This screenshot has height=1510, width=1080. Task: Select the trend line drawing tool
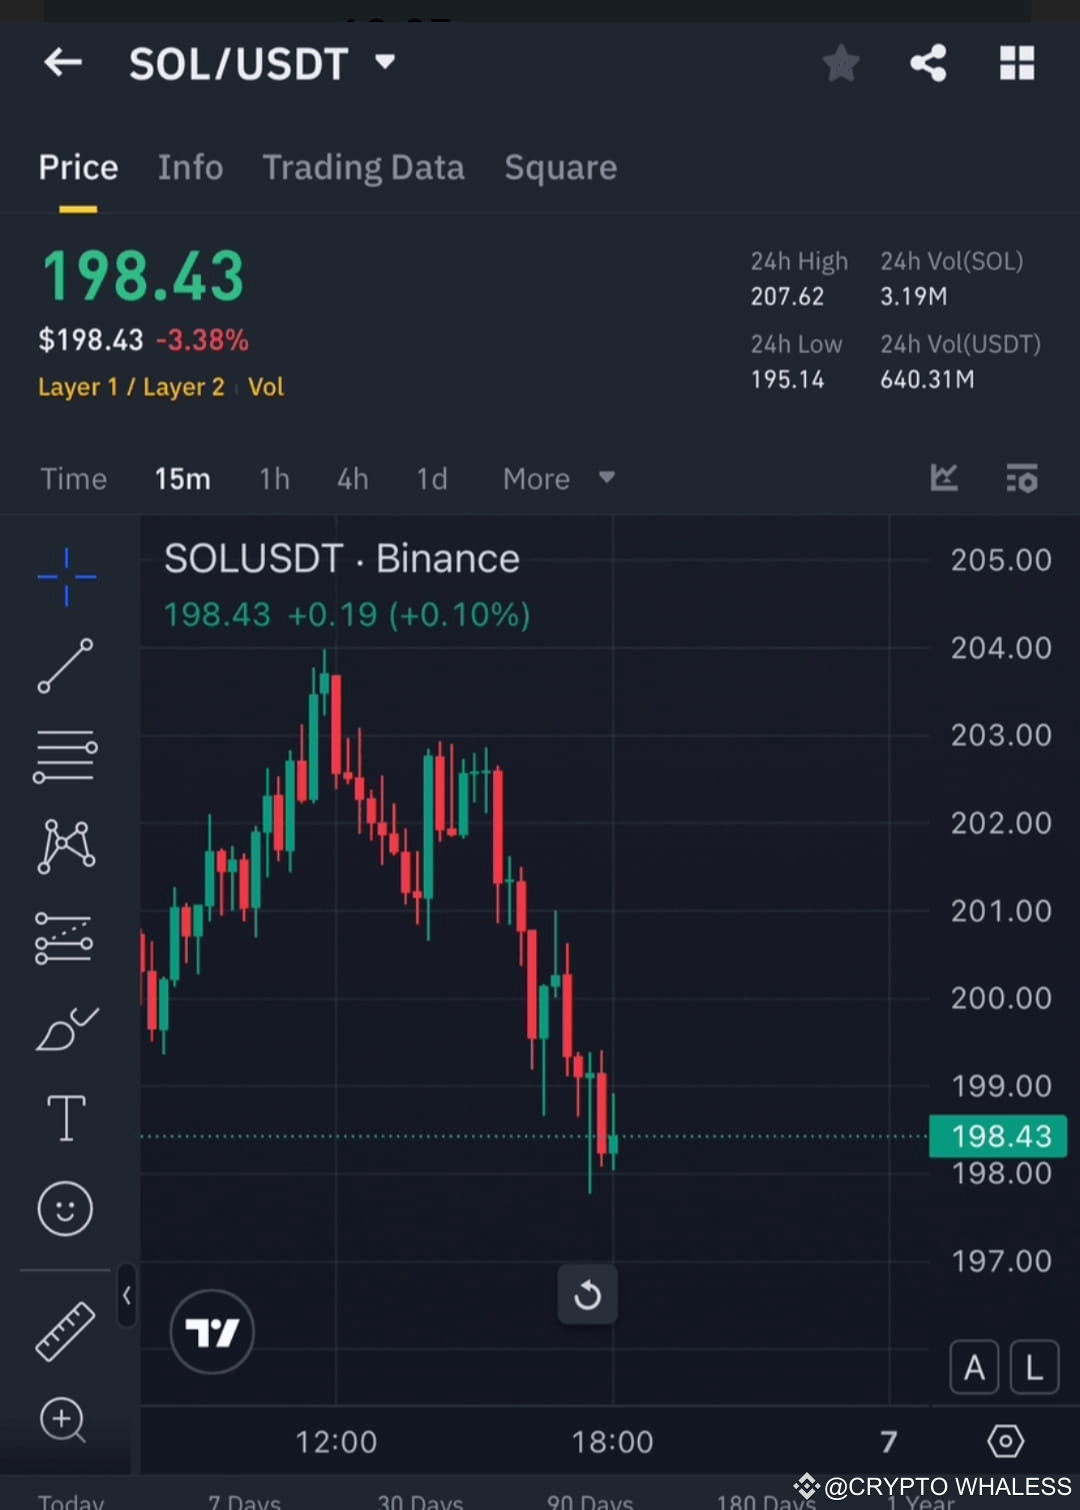(65, 665)
